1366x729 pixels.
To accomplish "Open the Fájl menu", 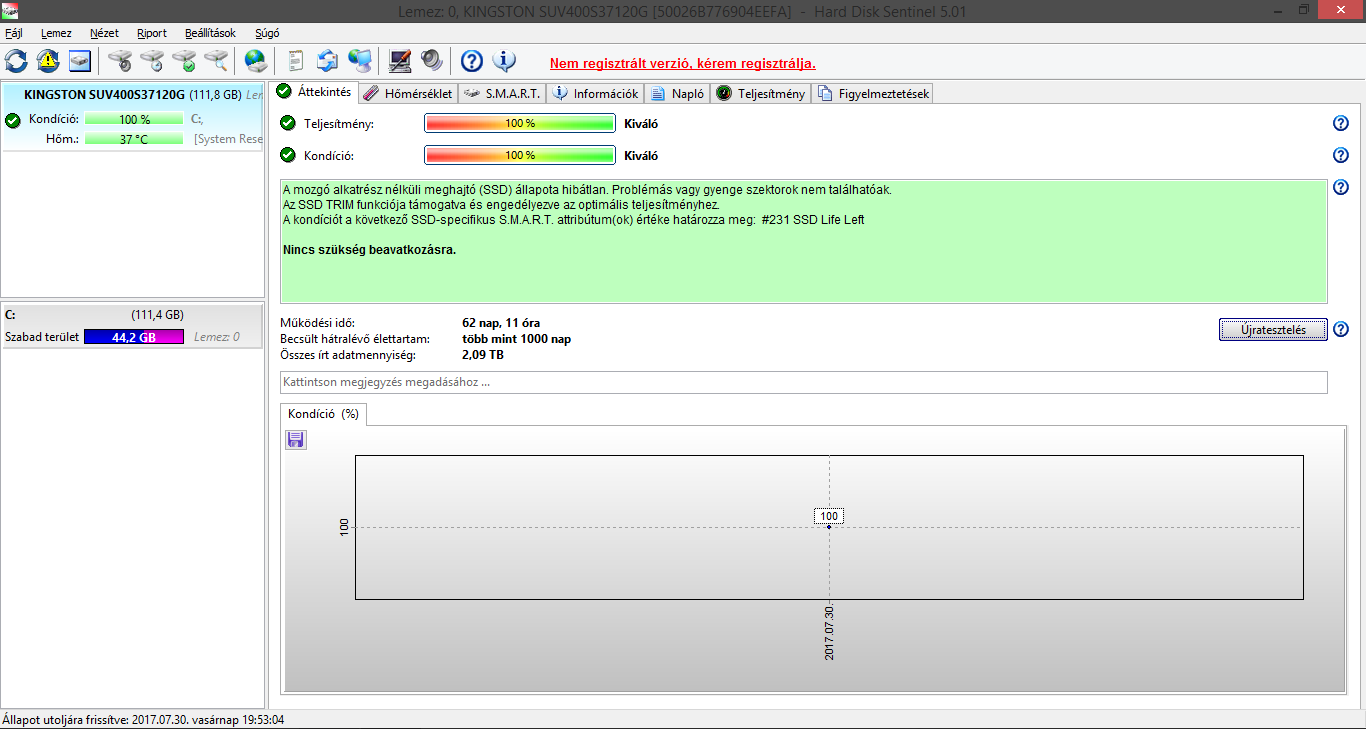I will 14,33.
